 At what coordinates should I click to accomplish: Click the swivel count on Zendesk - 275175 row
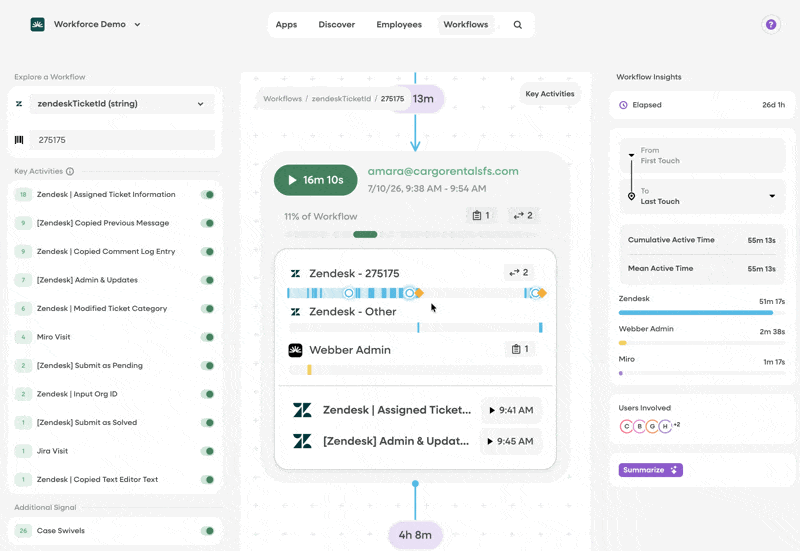tap(519, 272)
